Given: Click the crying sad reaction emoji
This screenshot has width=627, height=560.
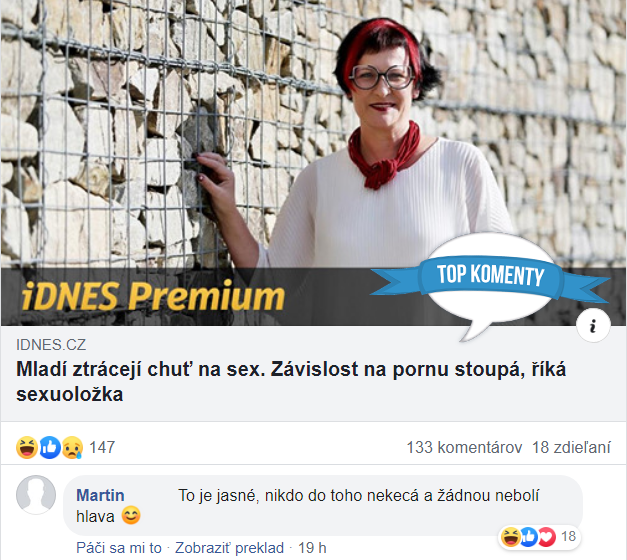Looking at the screenshot, I should coord(72,447).
